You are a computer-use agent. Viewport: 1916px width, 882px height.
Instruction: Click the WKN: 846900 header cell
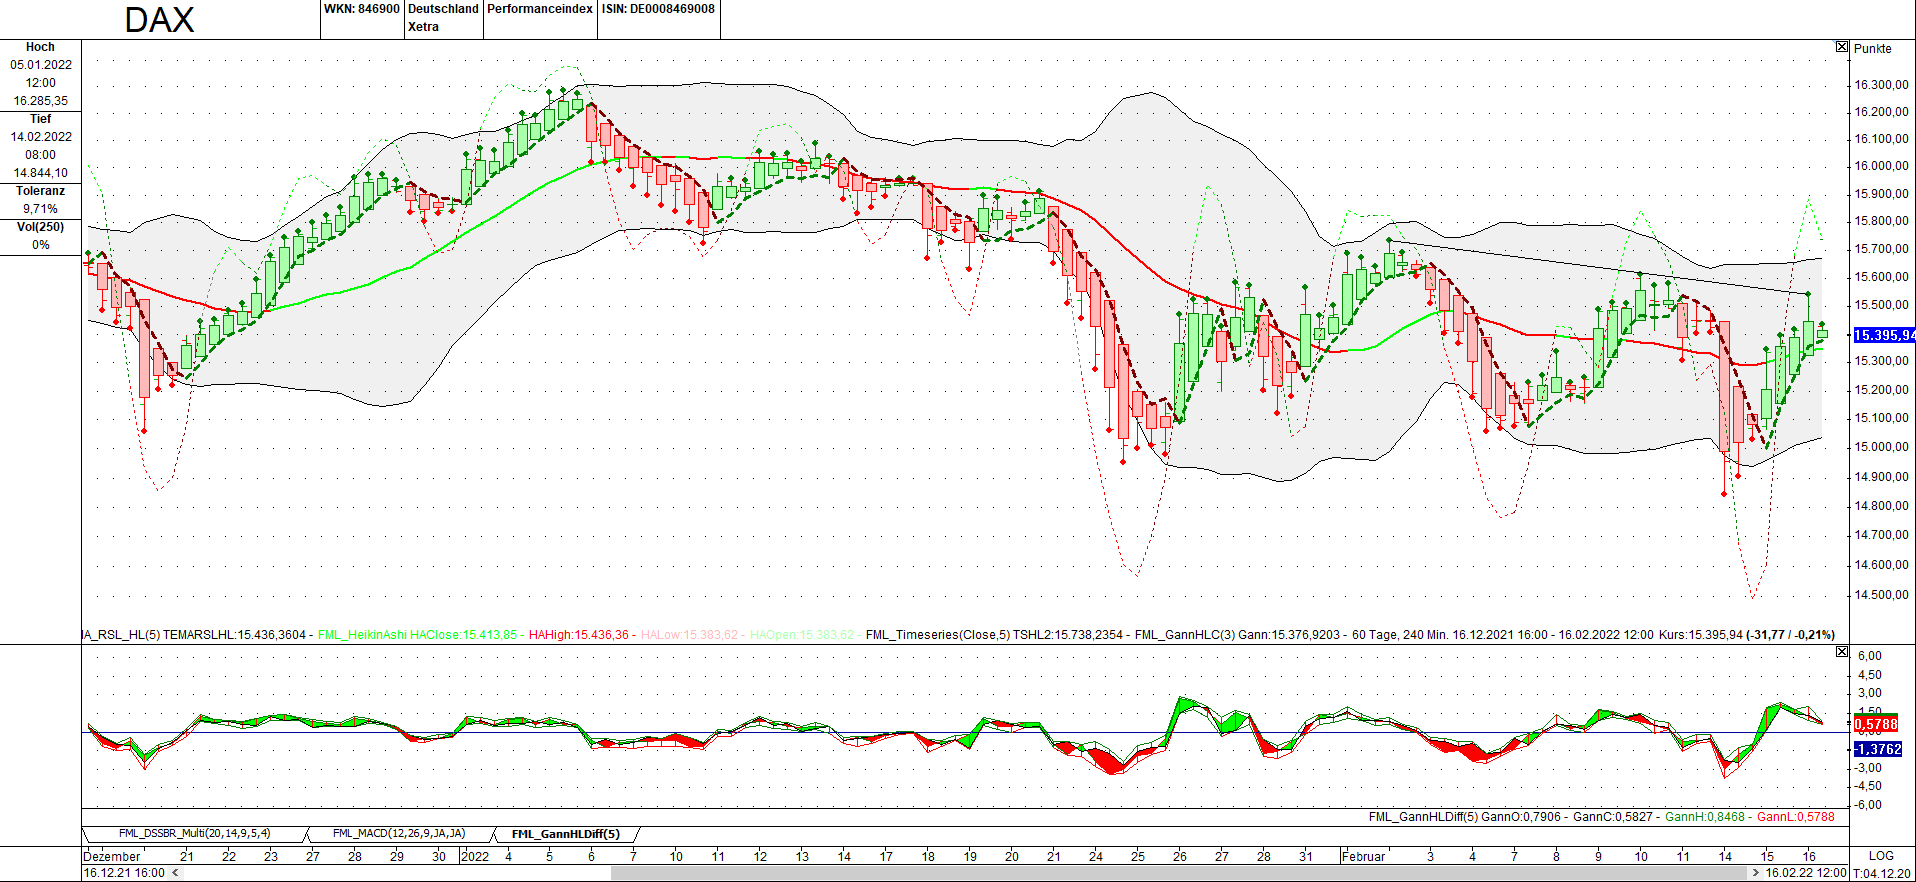(x=362, y=9)
